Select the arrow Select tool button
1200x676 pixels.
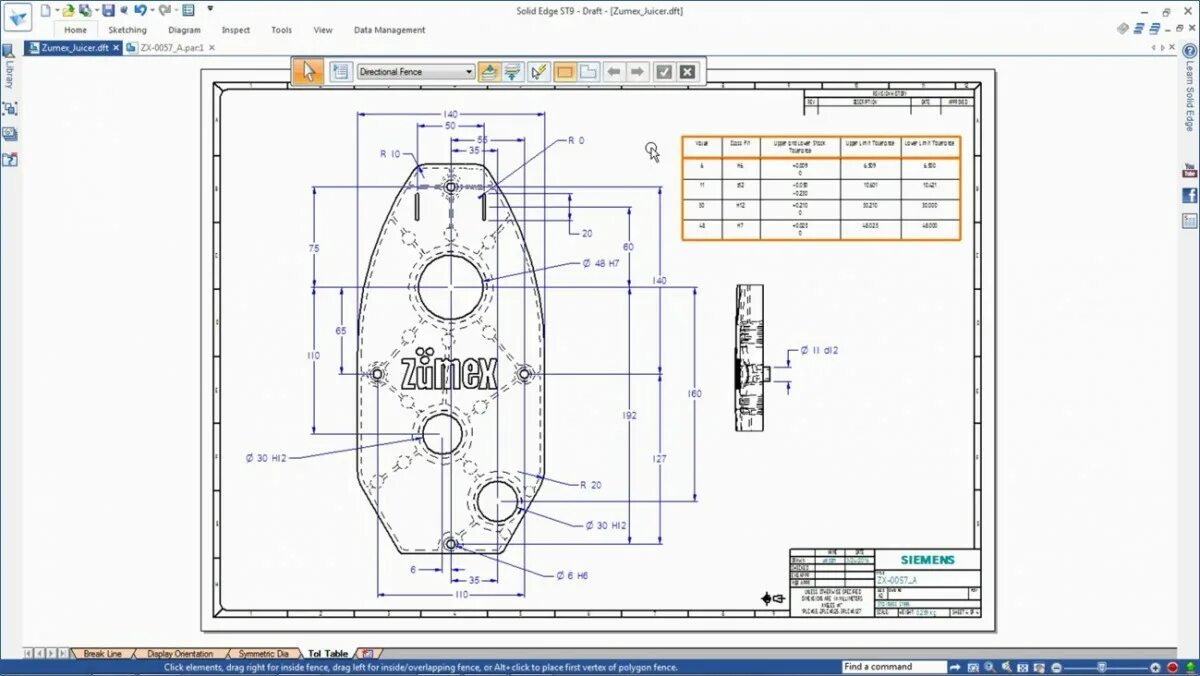pos(309,71)
